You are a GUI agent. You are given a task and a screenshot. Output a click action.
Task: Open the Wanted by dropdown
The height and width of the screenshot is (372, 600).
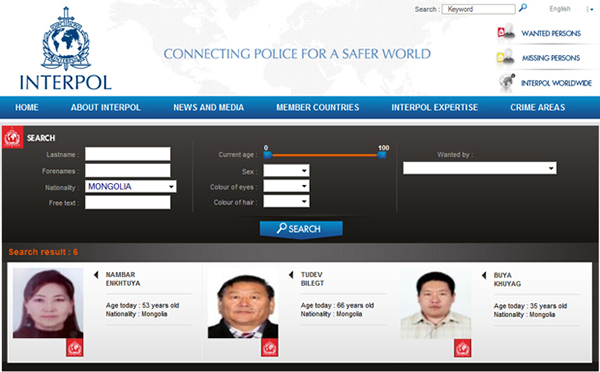pyautogui.click(x=480, y=168)
